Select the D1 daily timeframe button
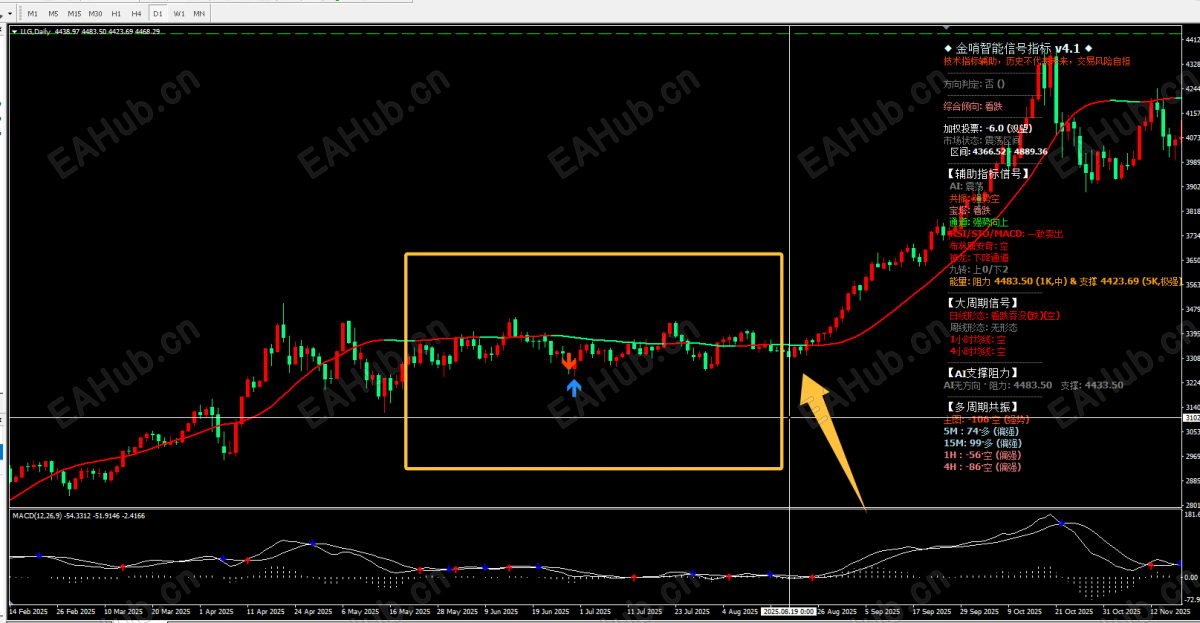Image resolution: width=1200 pixels, height=623 pixels. point(158,13)
